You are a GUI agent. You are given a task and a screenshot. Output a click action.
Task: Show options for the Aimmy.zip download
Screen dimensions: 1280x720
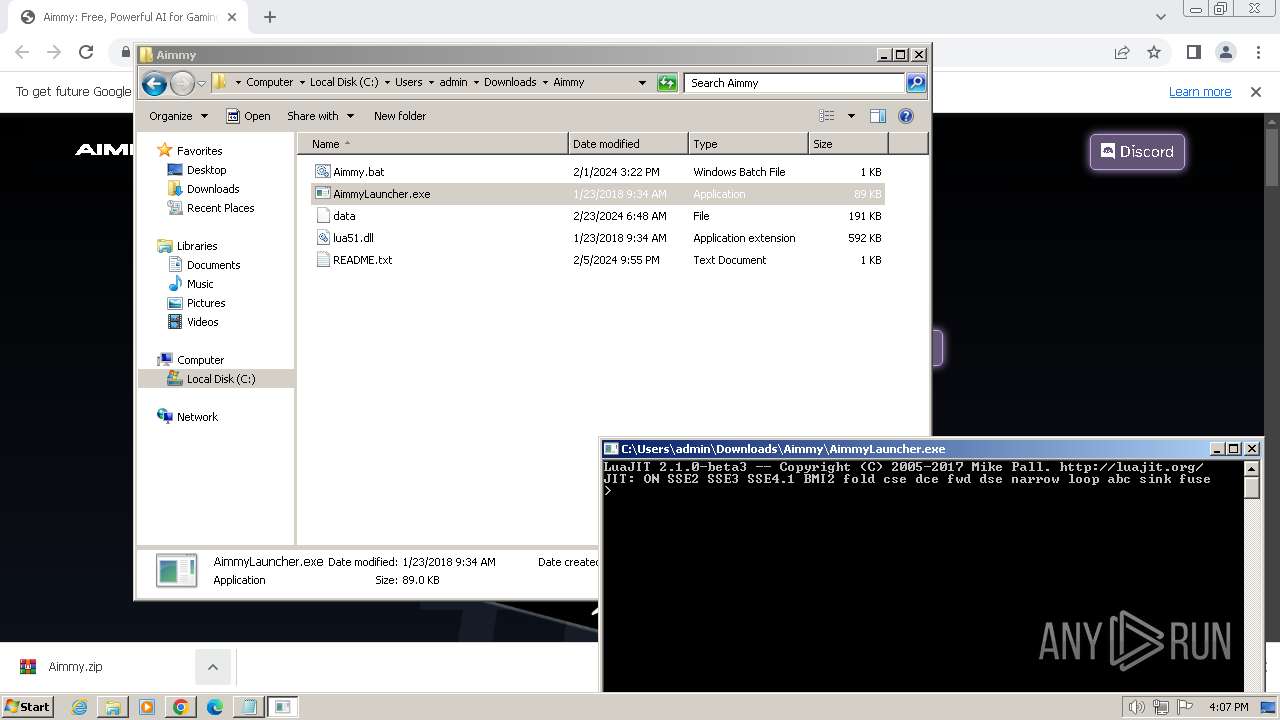[212, 667]
